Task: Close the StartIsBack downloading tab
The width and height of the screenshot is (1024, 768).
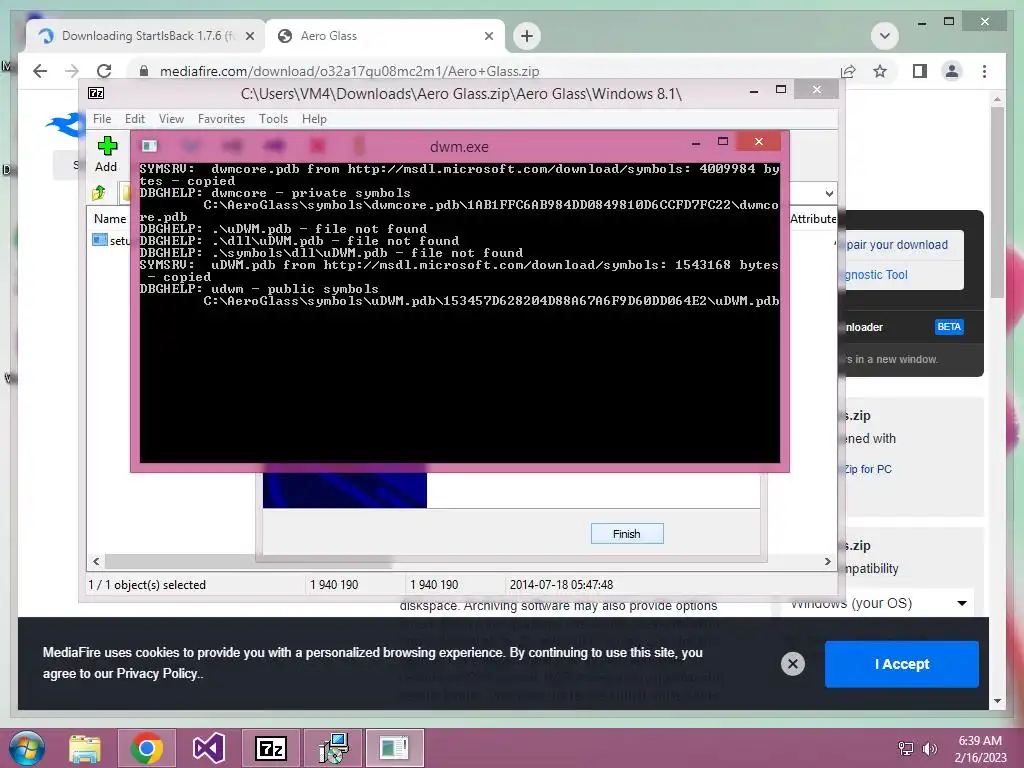Action: 249,37
